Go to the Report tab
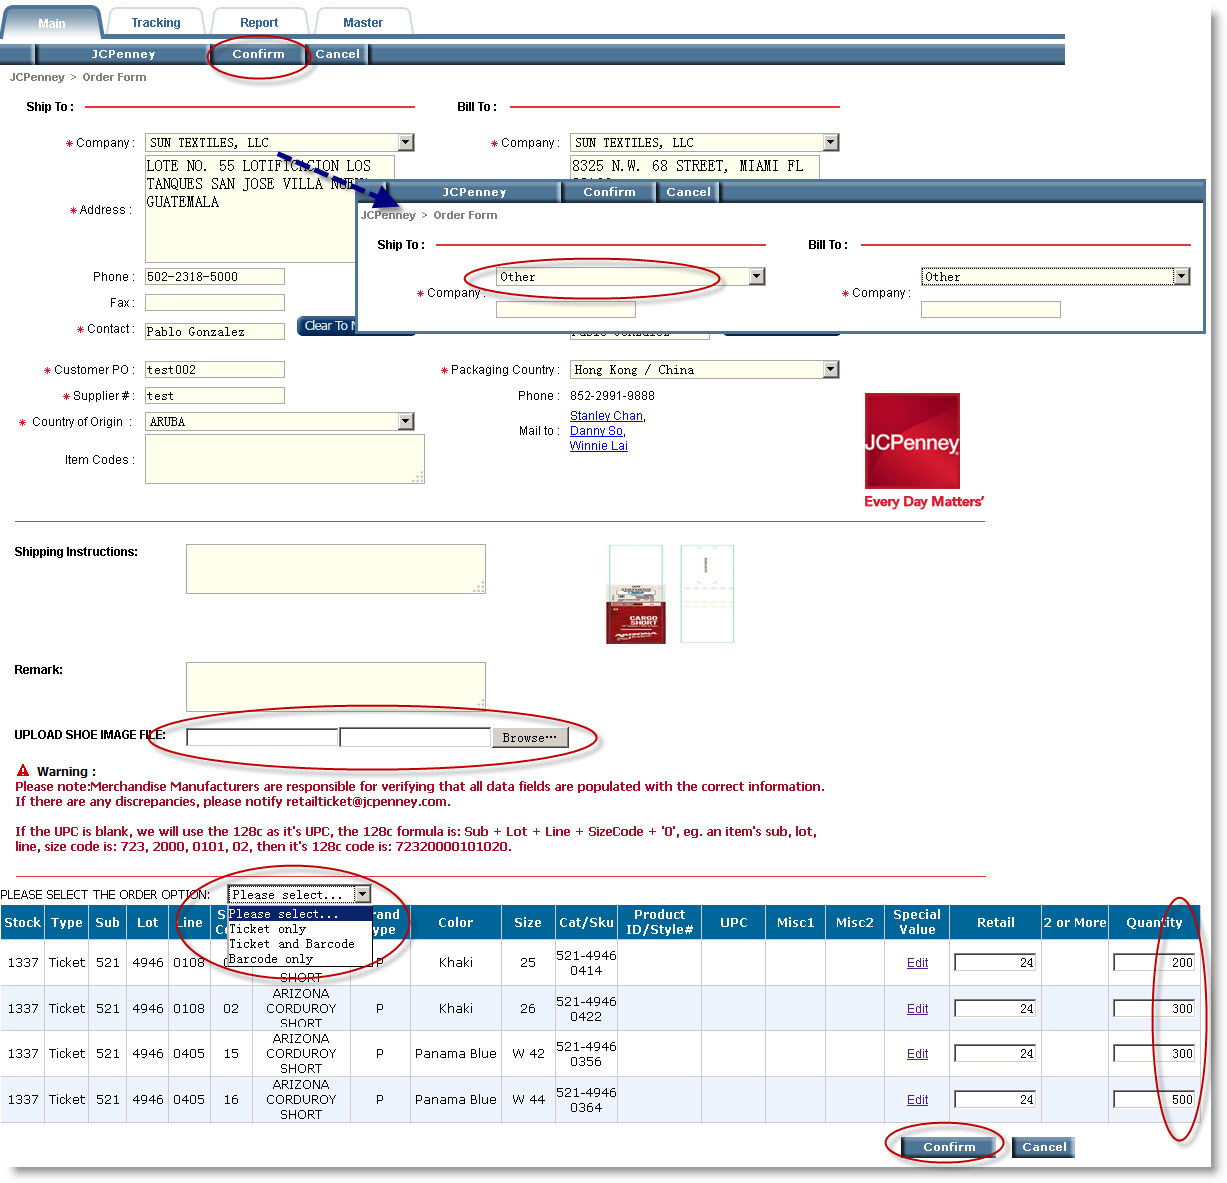 tap(259, 23)
